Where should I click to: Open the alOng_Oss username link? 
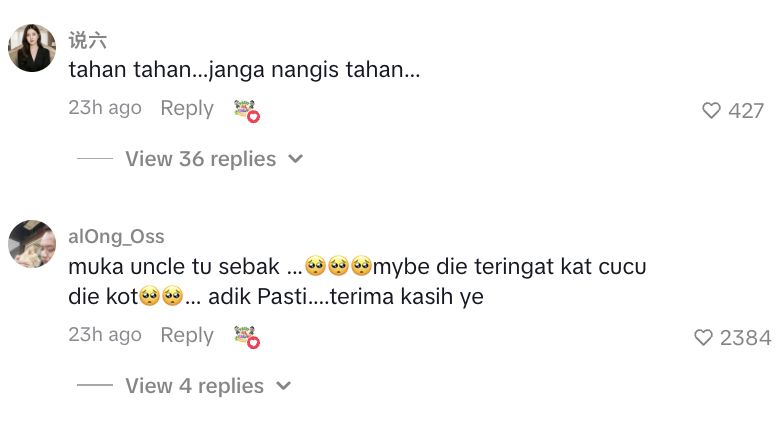point(116,237)
